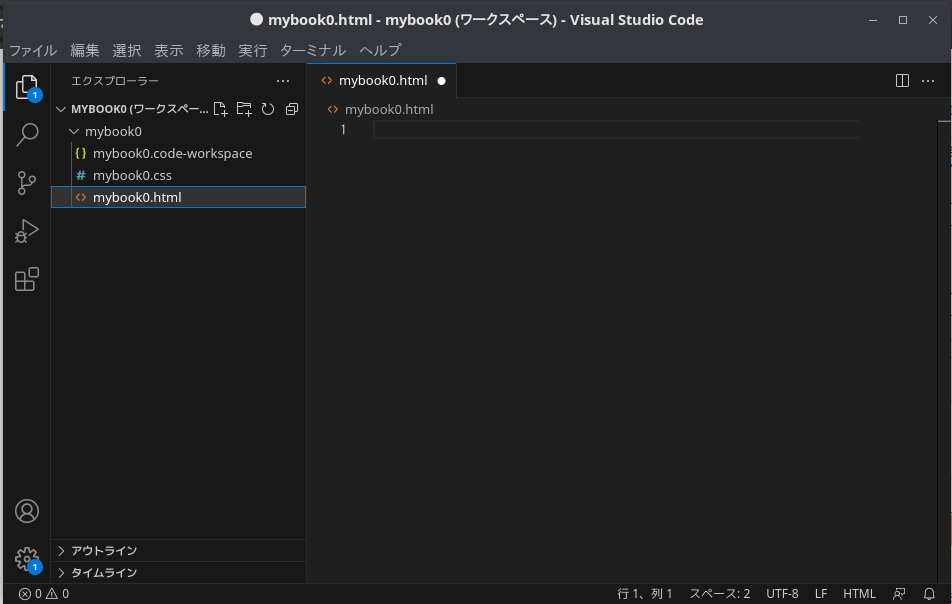Open the 移動 menu
Viewport: 952px width, 604px height.
click(211, 50)
